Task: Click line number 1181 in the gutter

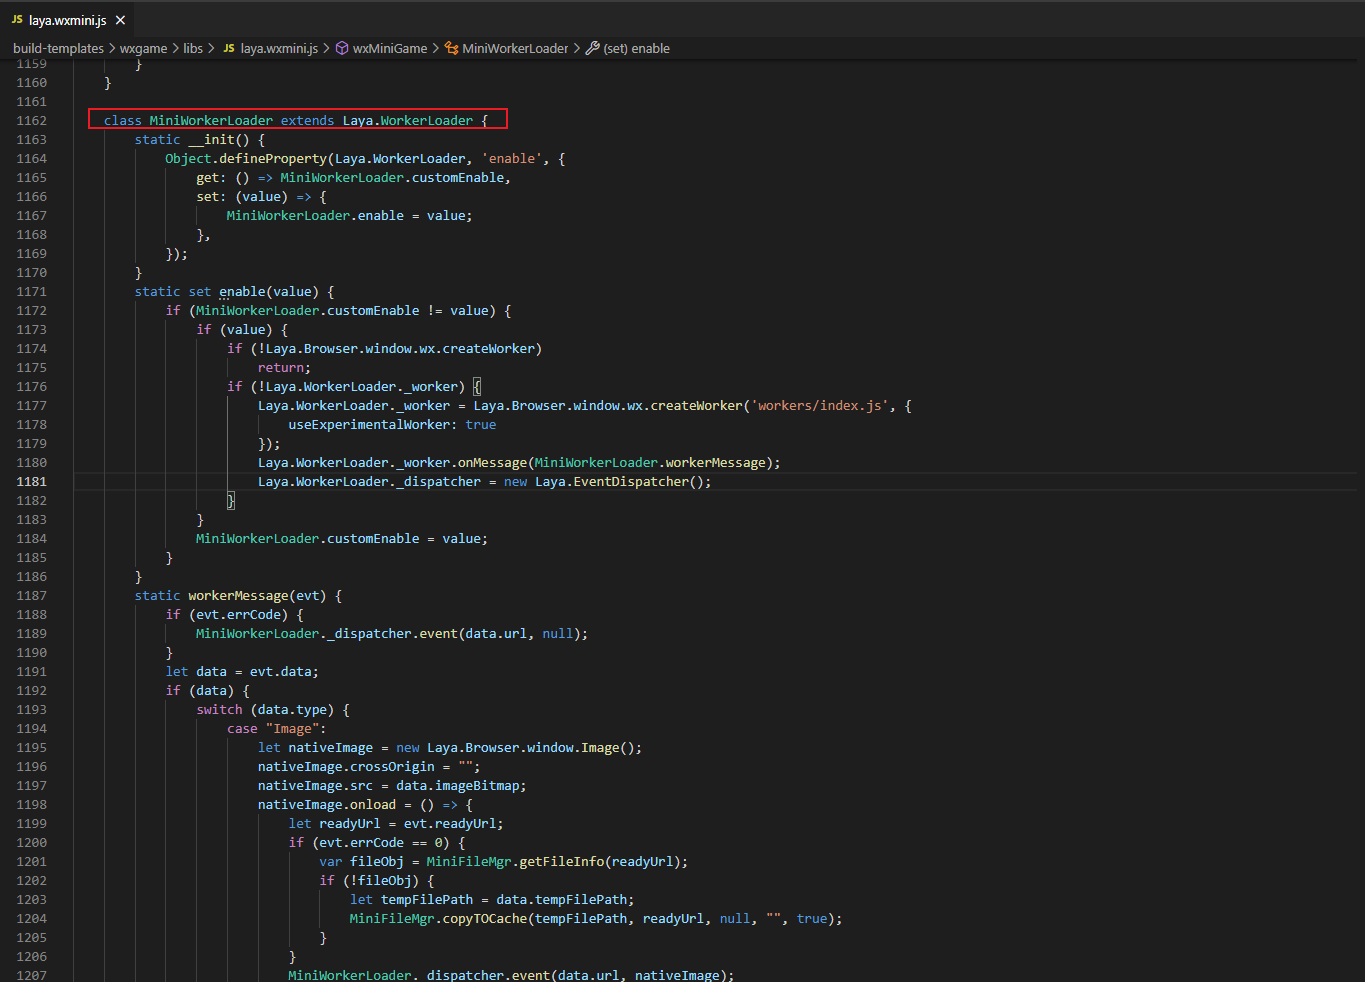Action: pyautogui.click(x=31, y=481)
